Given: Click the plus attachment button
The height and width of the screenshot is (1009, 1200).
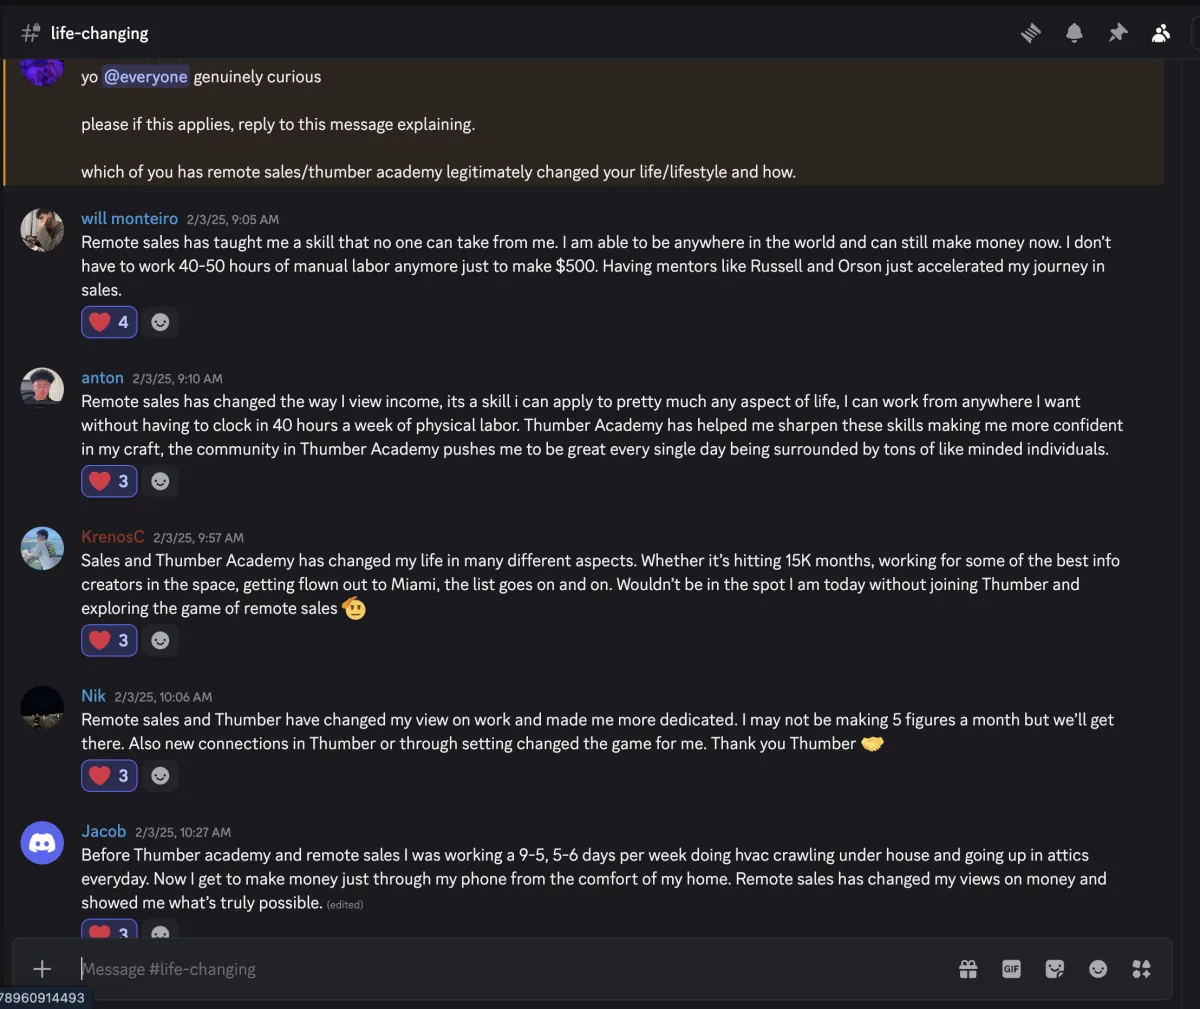Looking at the screenshot, I should [42, 968].
